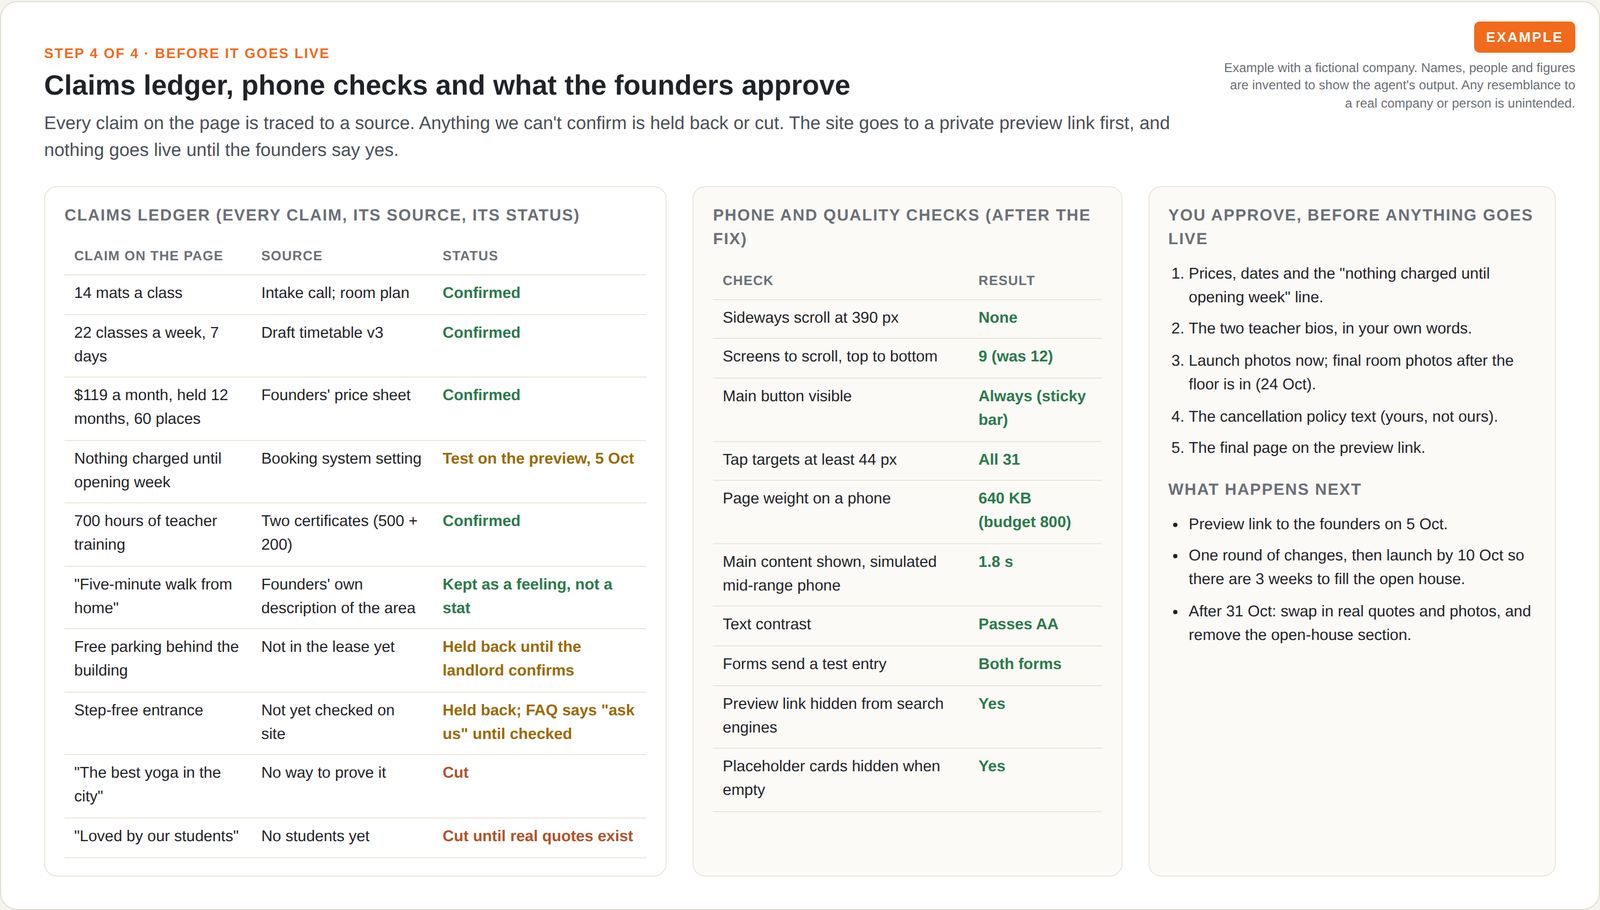
Task: Click 'Cut until real quotes exist' status
Action: tap(538, 836)
